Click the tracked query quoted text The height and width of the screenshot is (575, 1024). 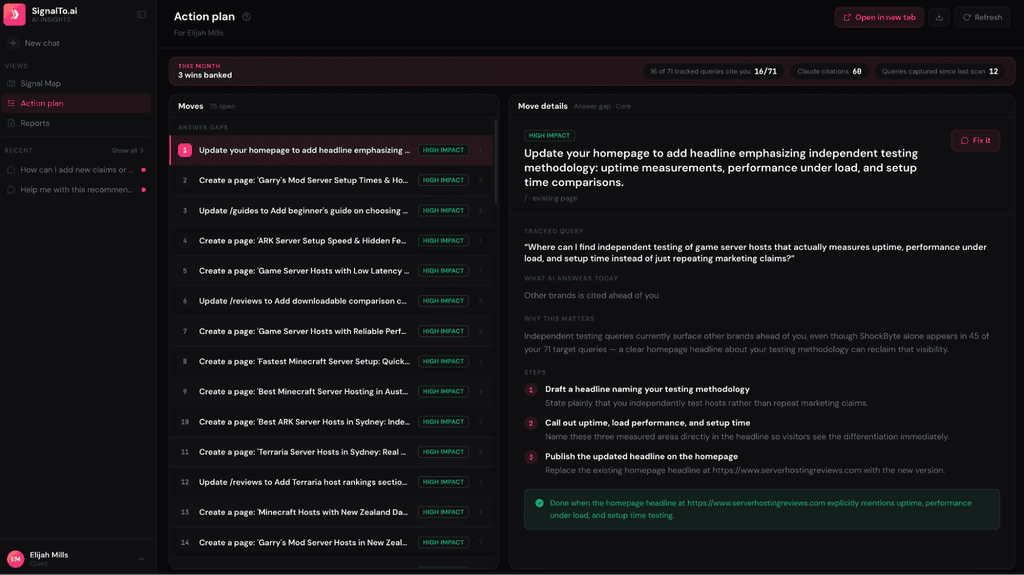(x=756, y=253)
